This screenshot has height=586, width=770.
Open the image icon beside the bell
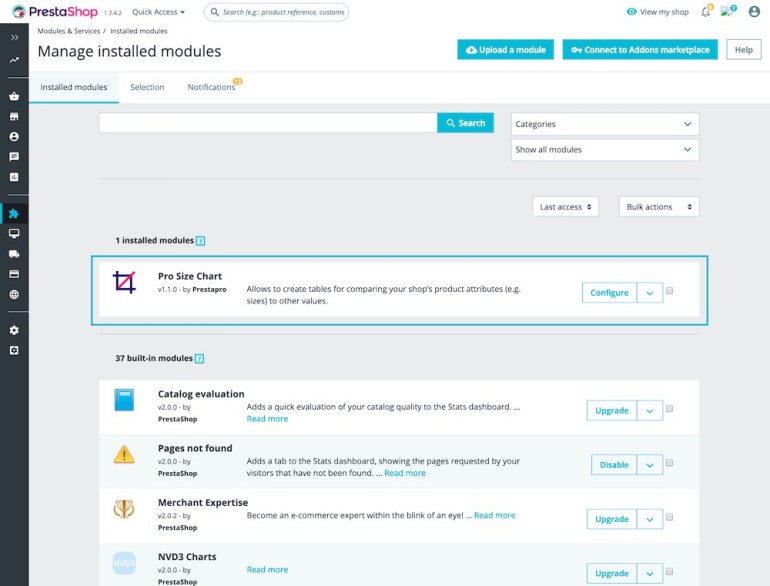(728, 11)
